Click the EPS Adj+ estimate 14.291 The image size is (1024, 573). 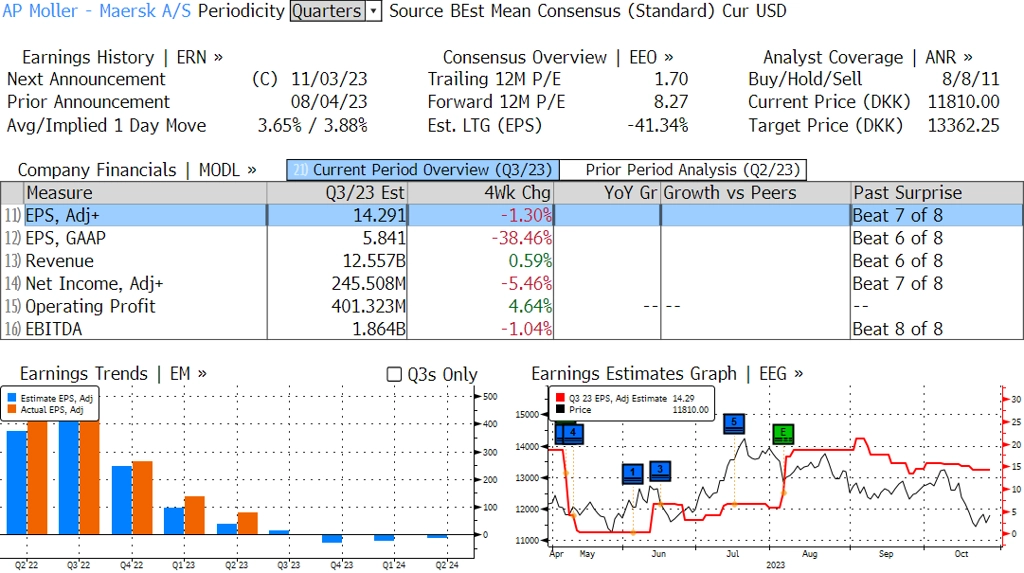[x=337, y=215]
